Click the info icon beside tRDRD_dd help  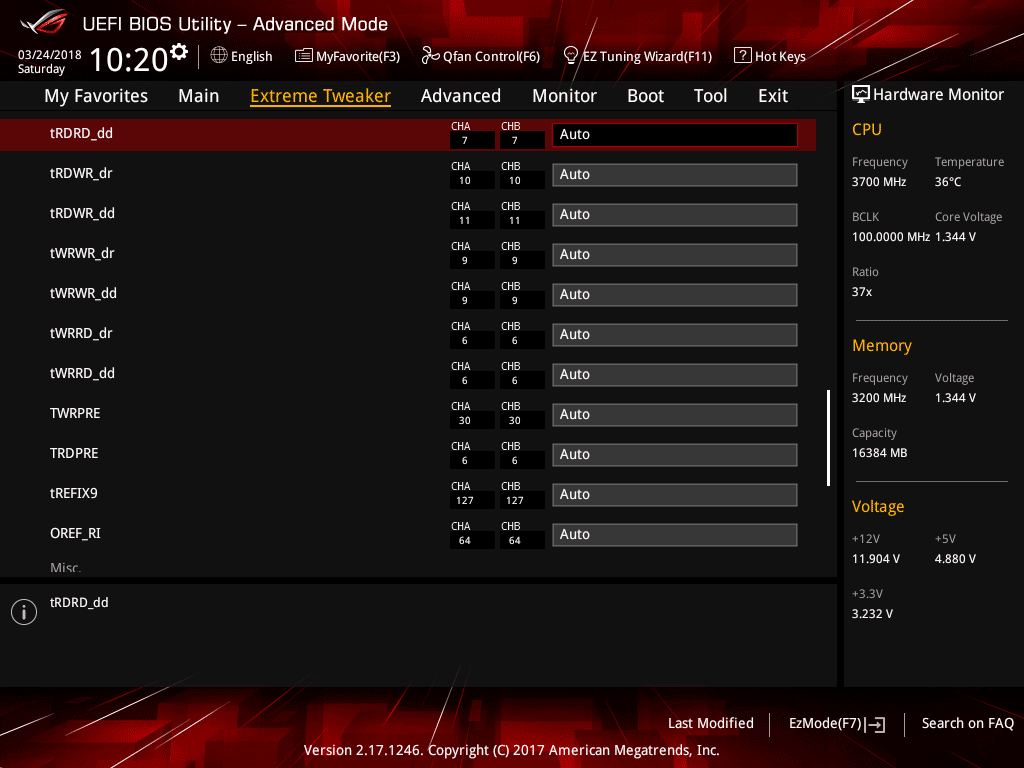click(x=24, y=612)
